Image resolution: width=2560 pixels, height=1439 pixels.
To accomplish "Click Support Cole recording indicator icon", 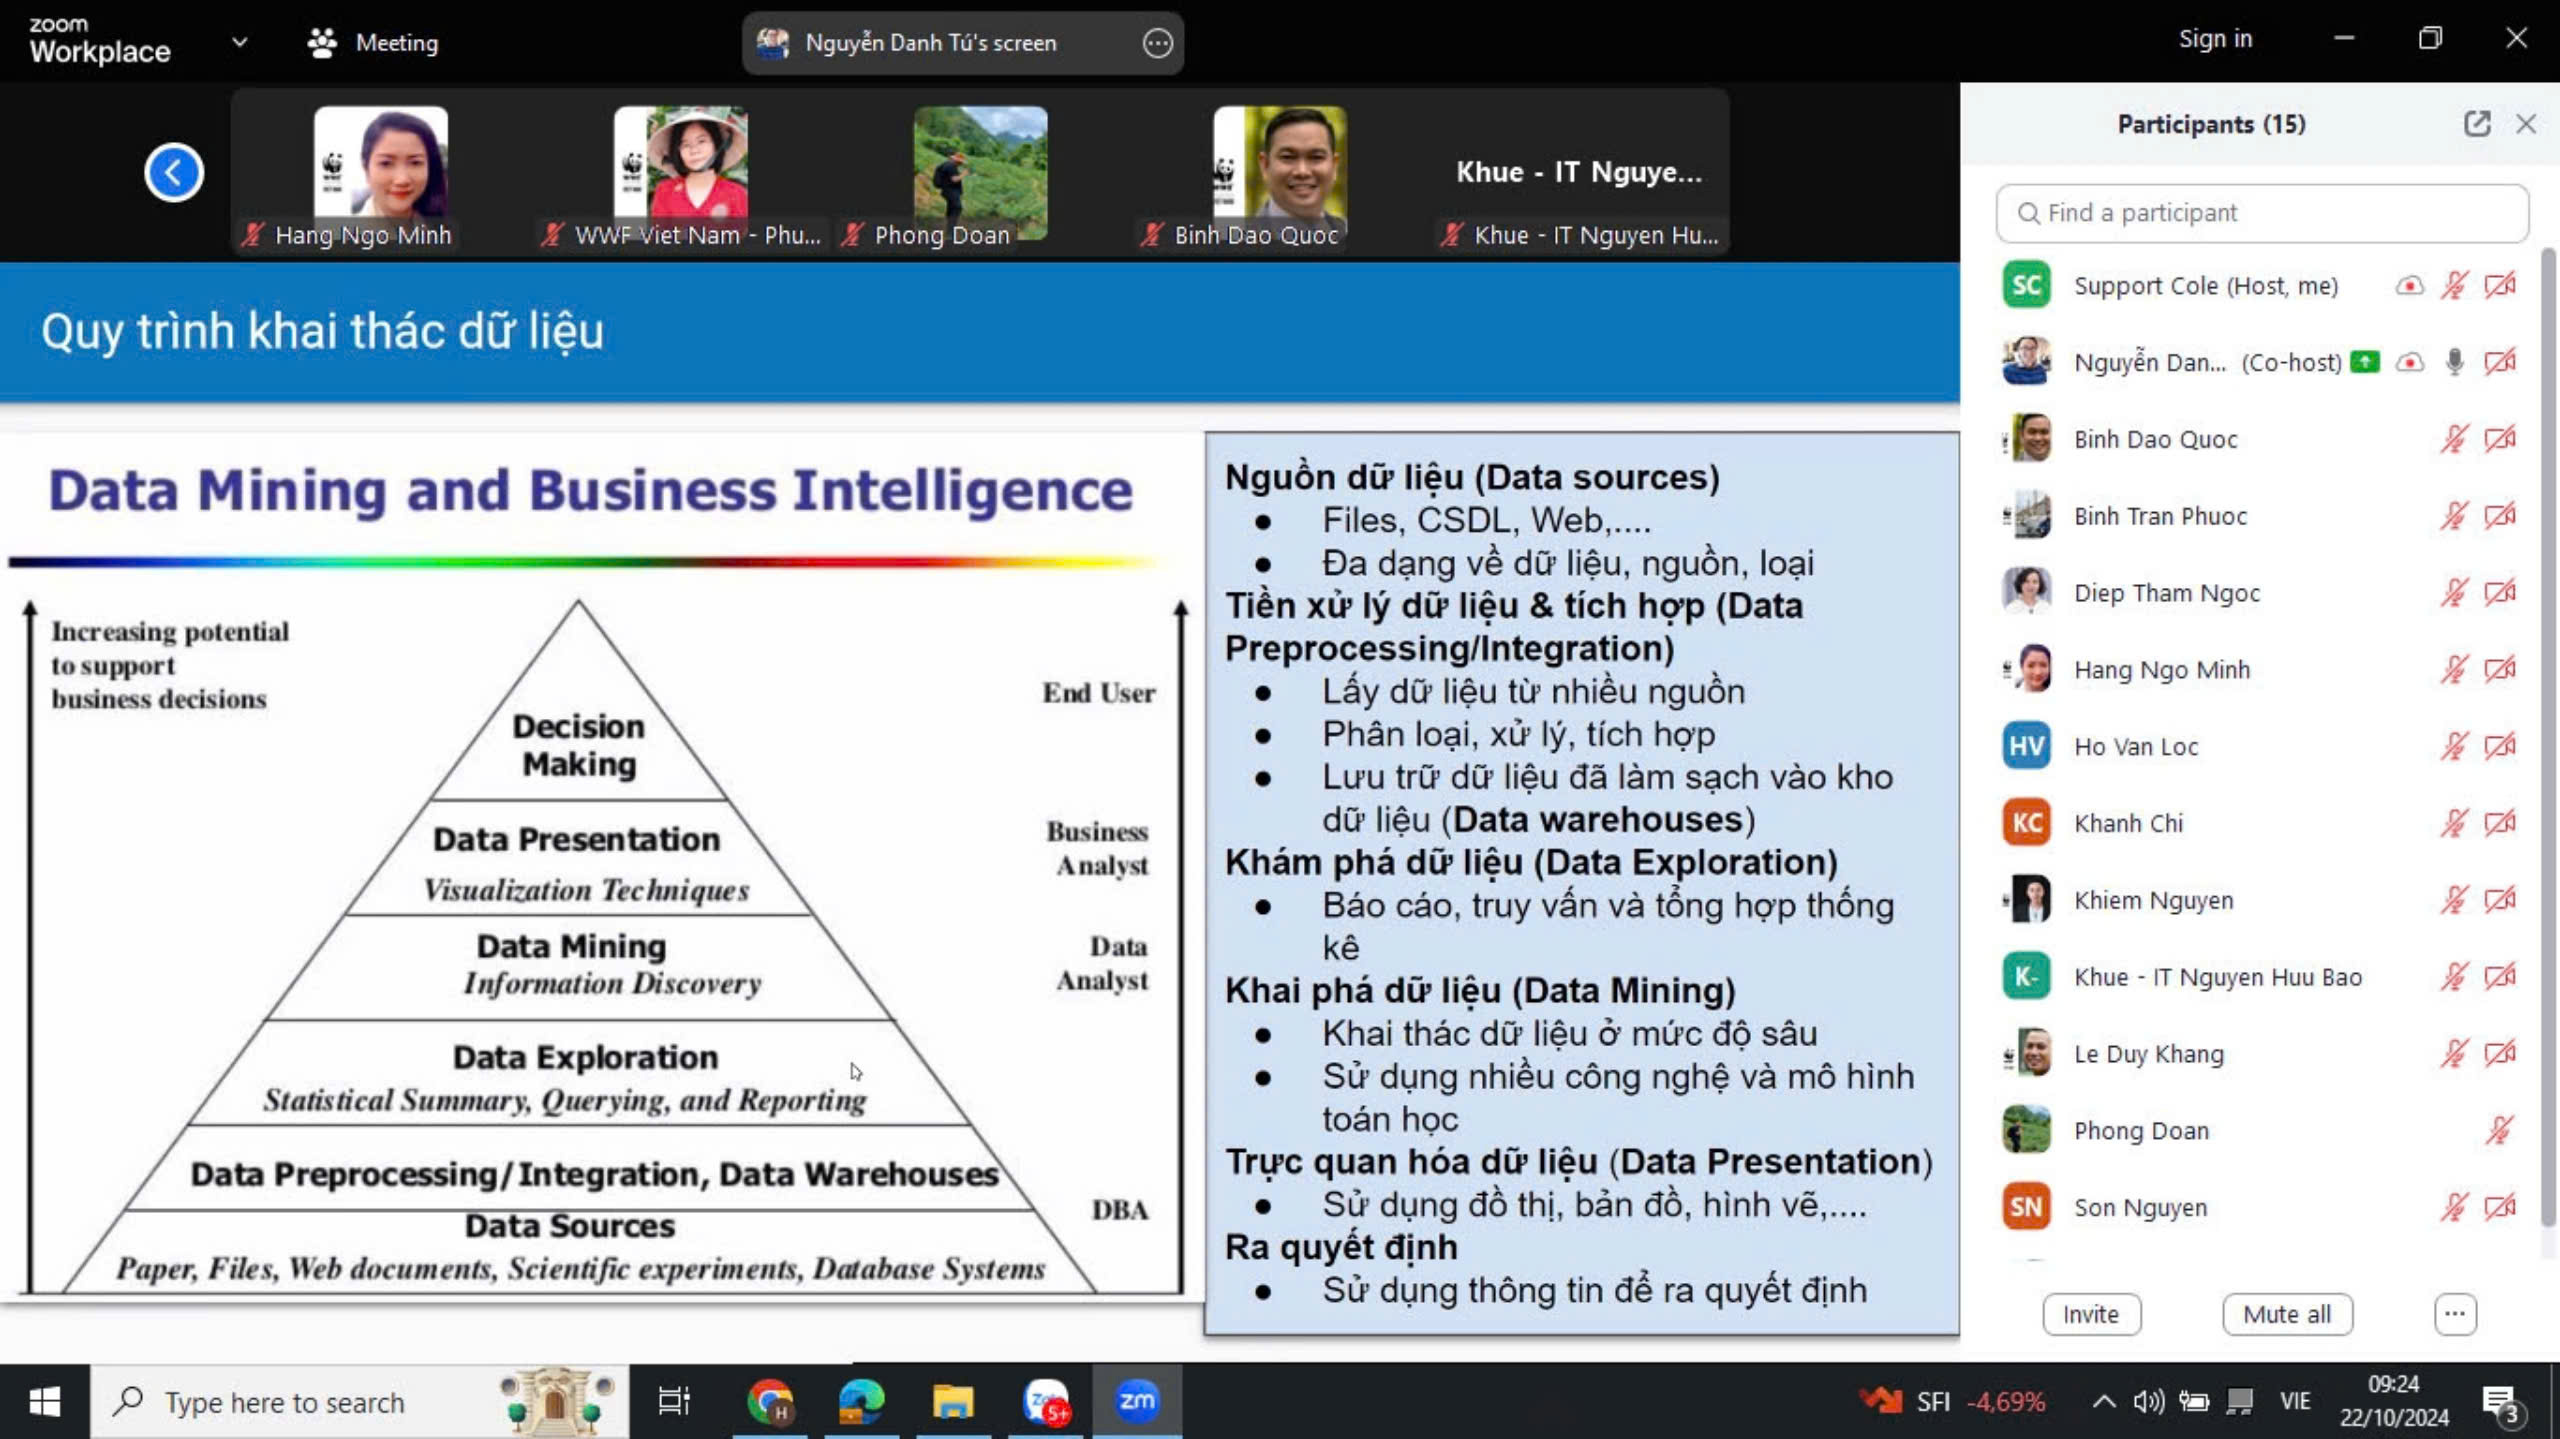I will point(2409,286).
